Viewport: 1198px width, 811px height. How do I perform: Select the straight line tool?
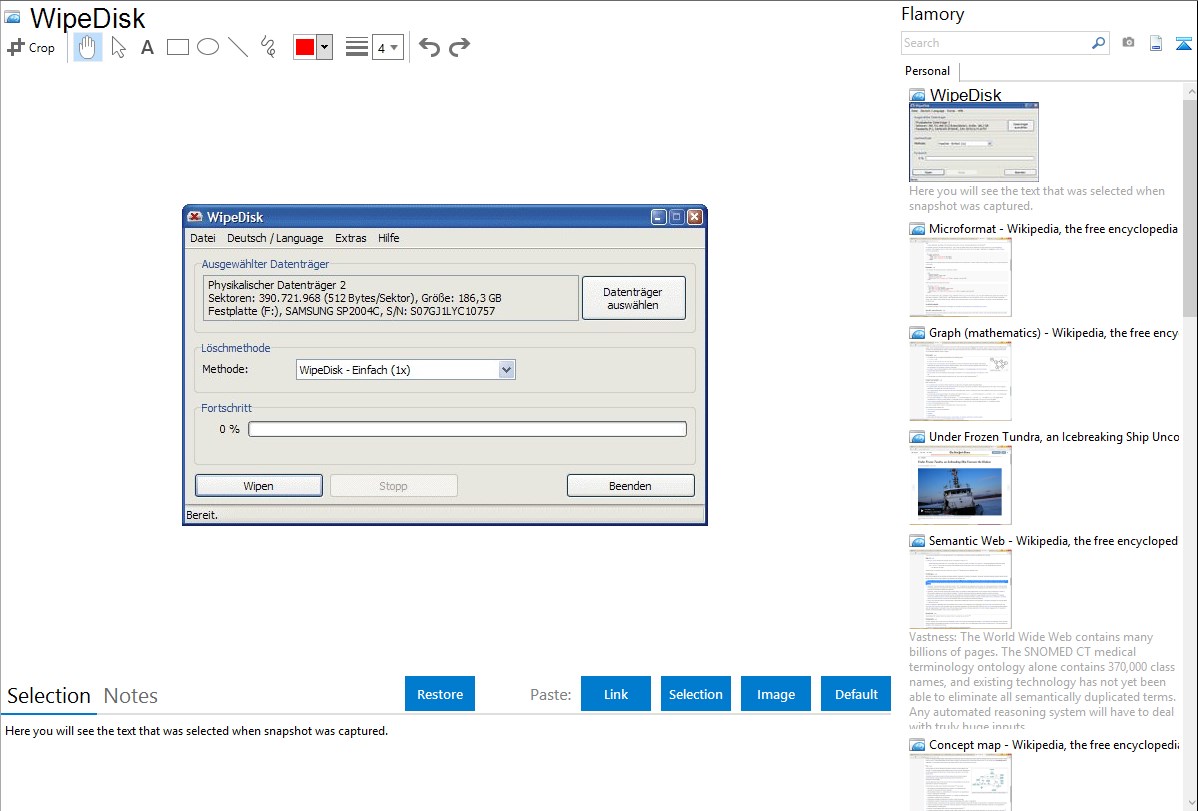[x=238, y=47]
